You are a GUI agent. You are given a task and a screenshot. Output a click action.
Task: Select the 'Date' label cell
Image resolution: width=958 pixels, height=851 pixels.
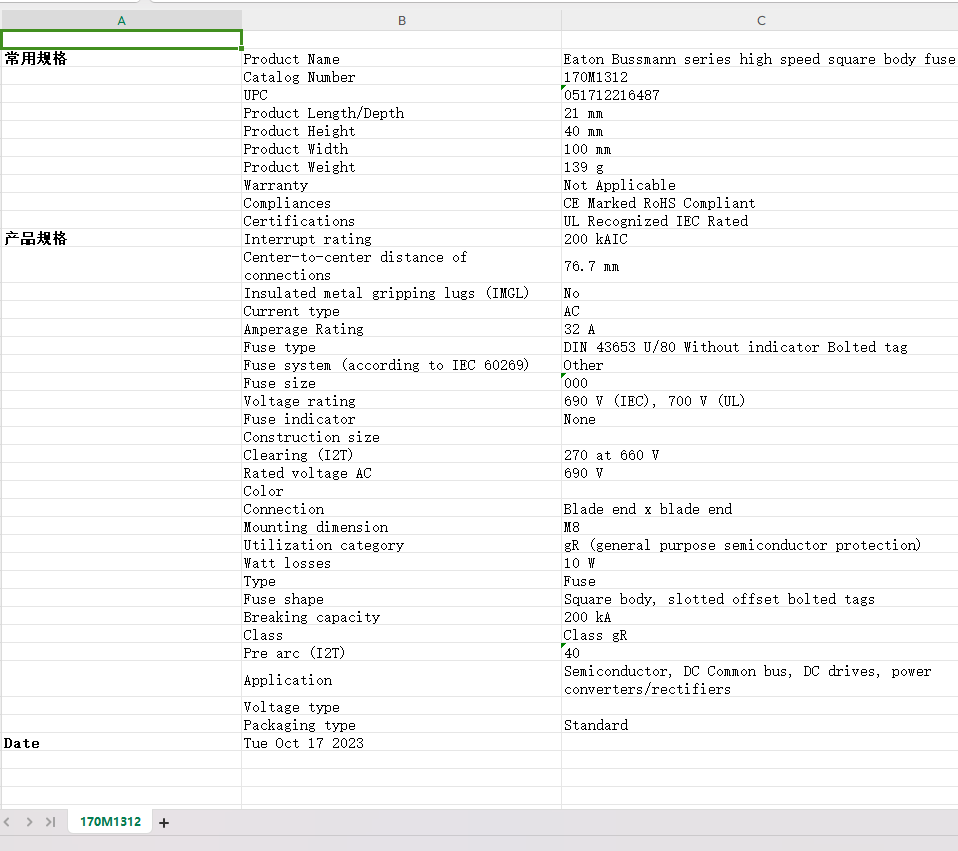coord(122,742)
